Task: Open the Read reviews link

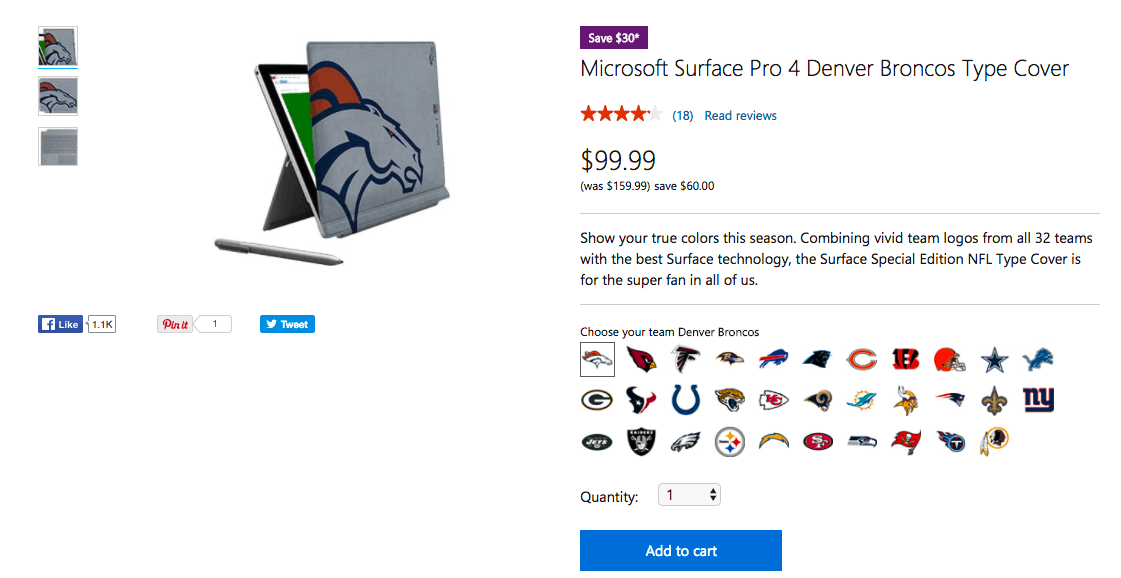Action: (740, 115)
